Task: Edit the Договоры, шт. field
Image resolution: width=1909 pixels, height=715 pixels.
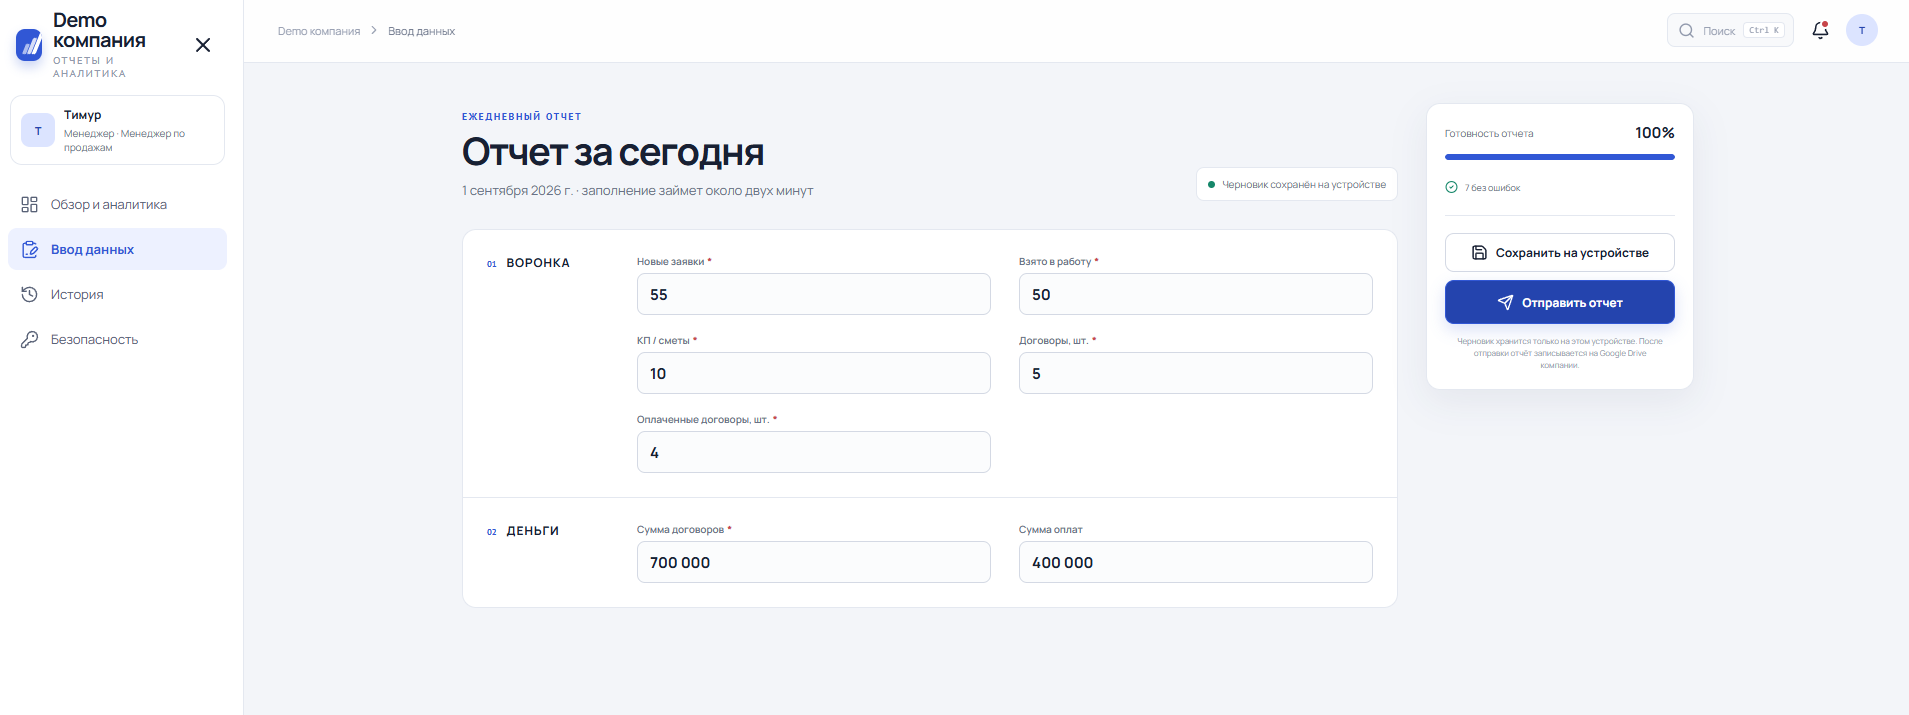Action: click(1195, 373)
